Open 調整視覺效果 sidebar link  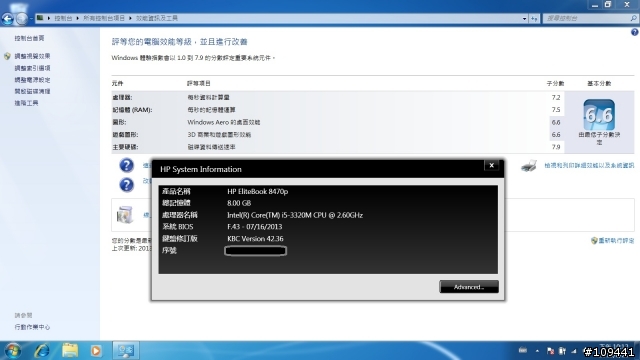[32, 56]
